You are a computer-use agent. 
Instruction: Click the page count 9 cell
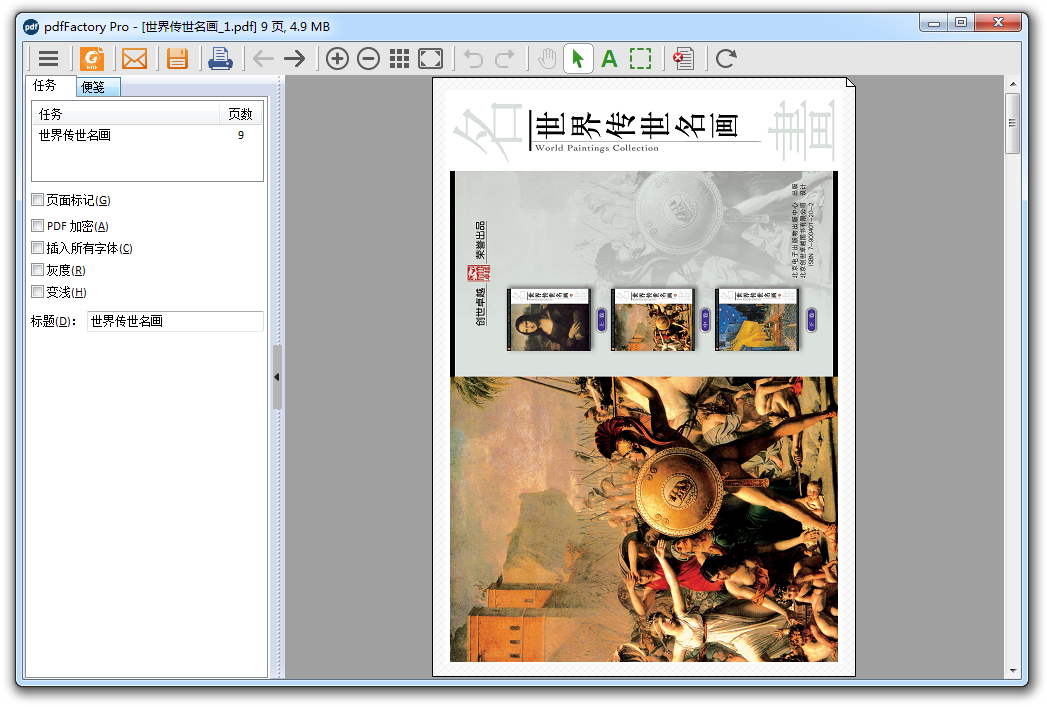241,136
